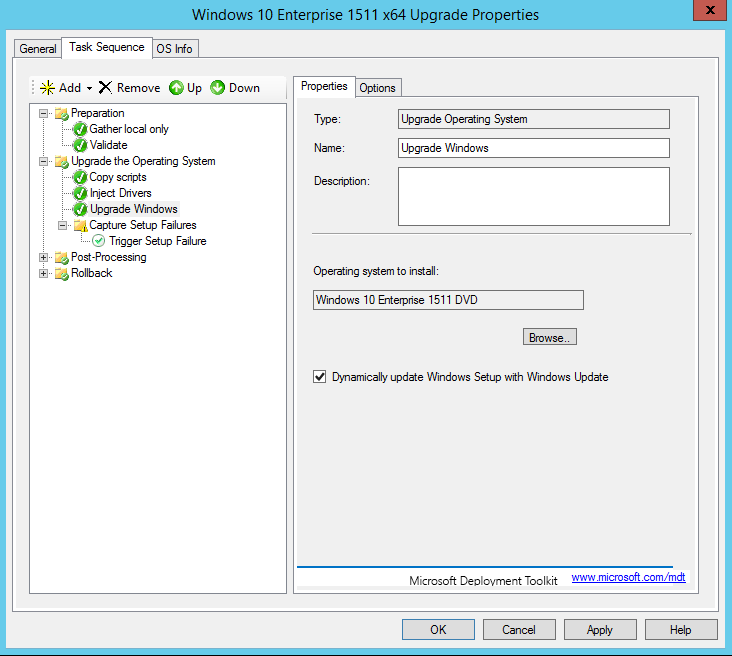Image resolution: width=732 pixels, height=656 pixels.
Task: Select the Post-Processing group label
Action: pyautogui.click(x=109, y=257)
